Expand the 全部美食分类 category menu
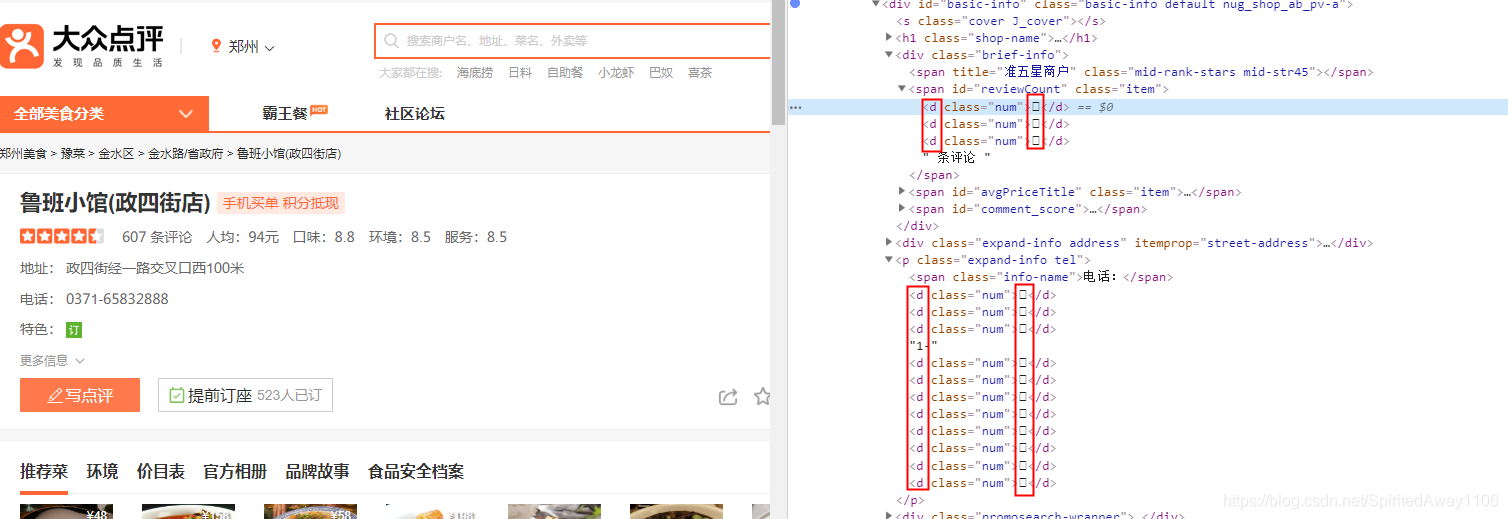 pyautogui.click(x=104, y=114)
